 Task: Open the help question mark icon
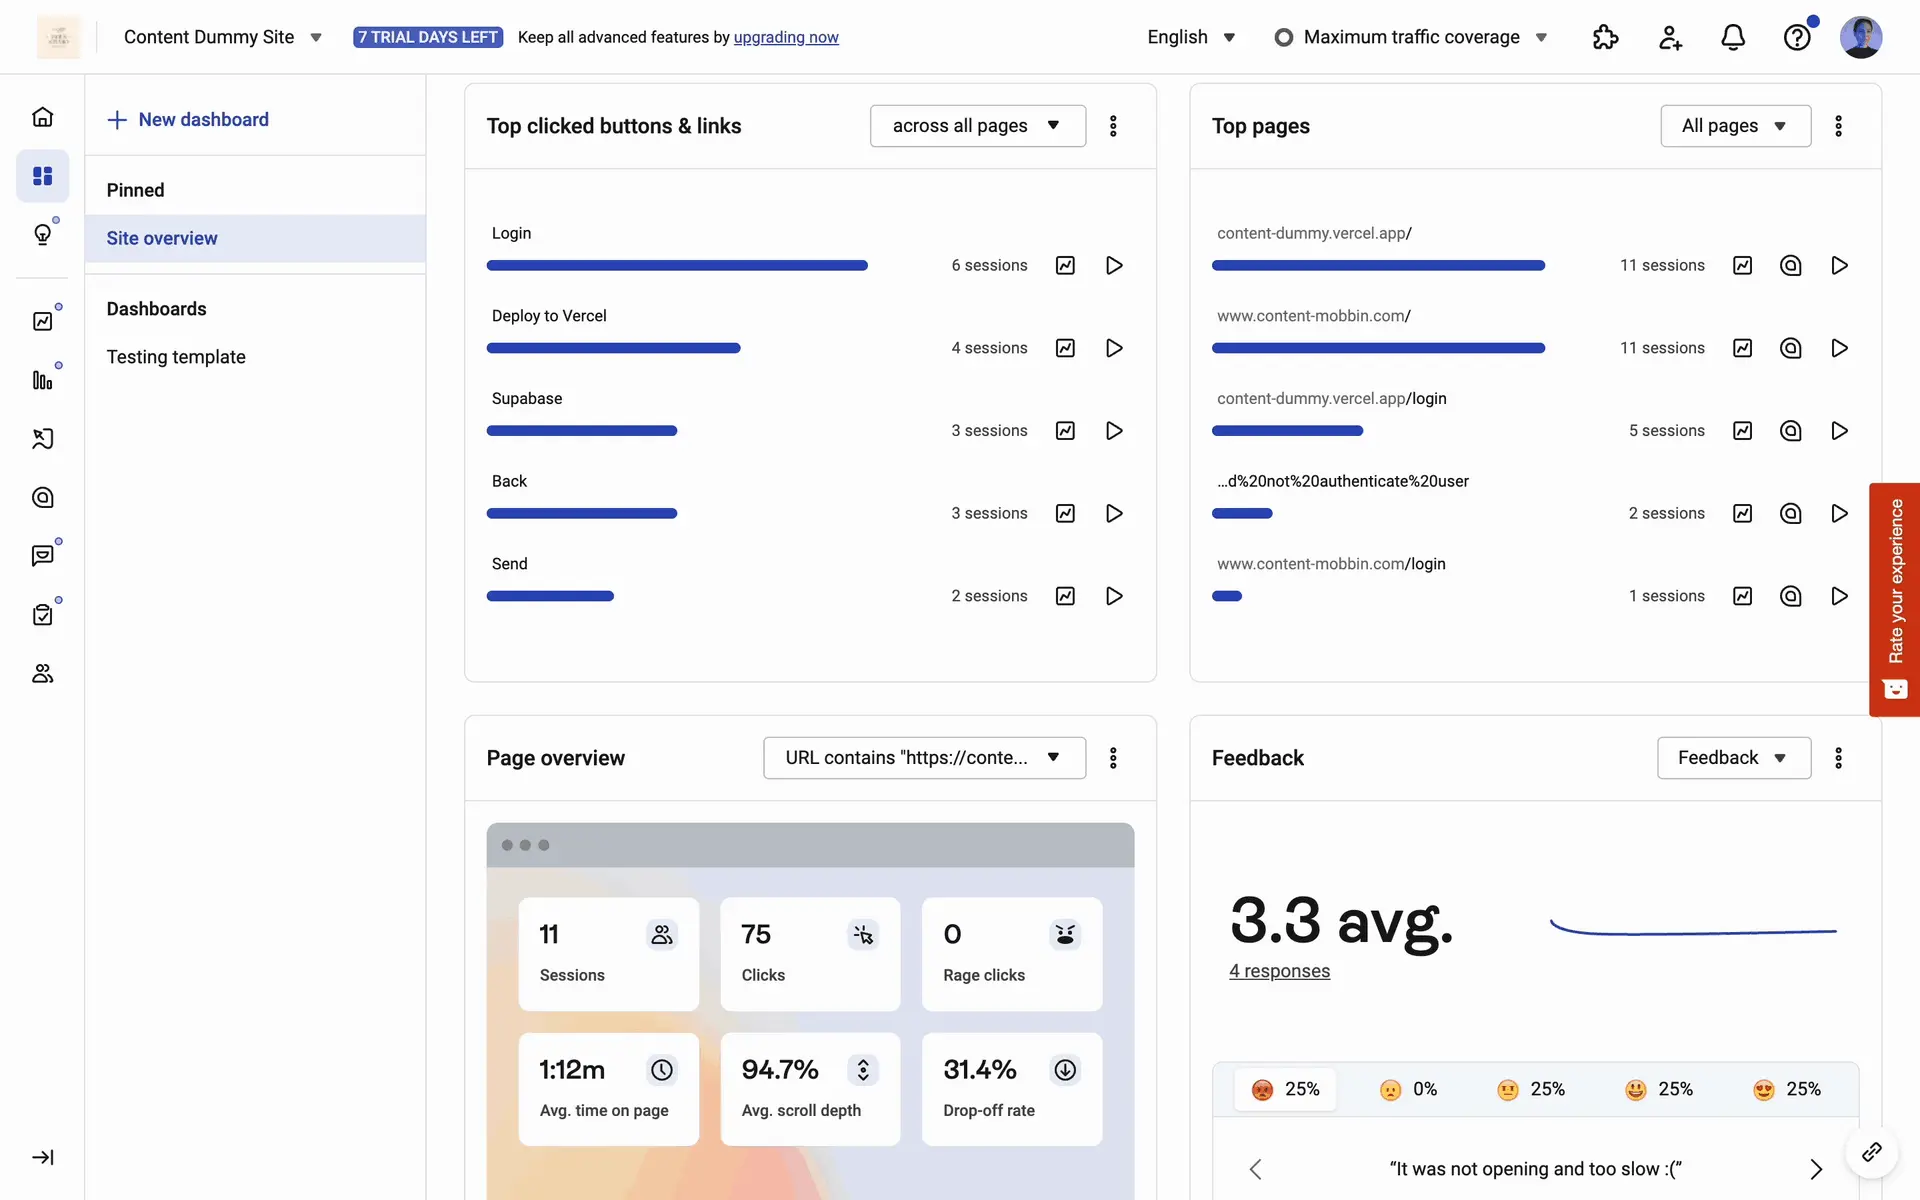(1796, 37)
